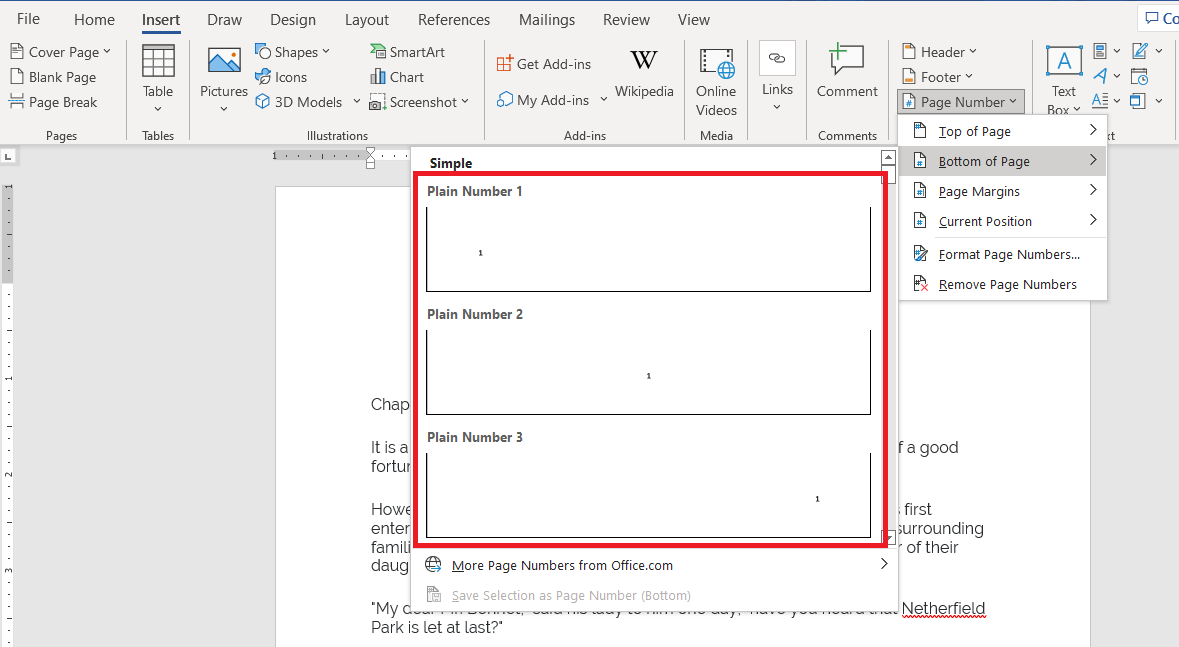Click the Comments button at top right
The height and width of the screenshot is (647, 1179).
click(1159, 18)
